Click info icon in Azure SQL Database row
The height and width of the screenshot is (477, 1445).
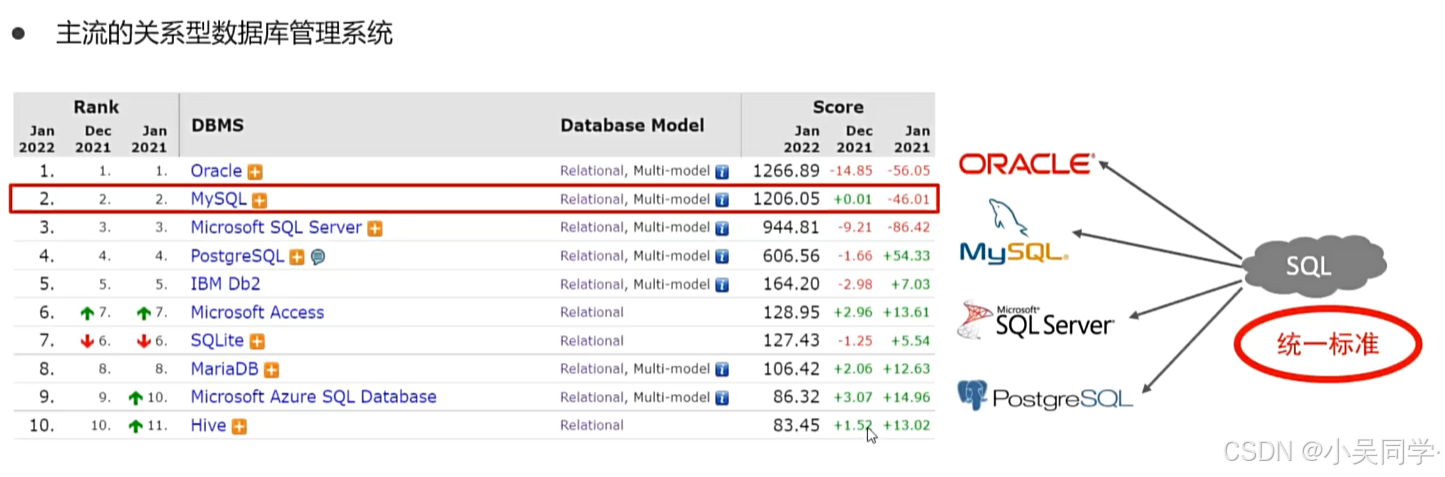tap(721, 398)
